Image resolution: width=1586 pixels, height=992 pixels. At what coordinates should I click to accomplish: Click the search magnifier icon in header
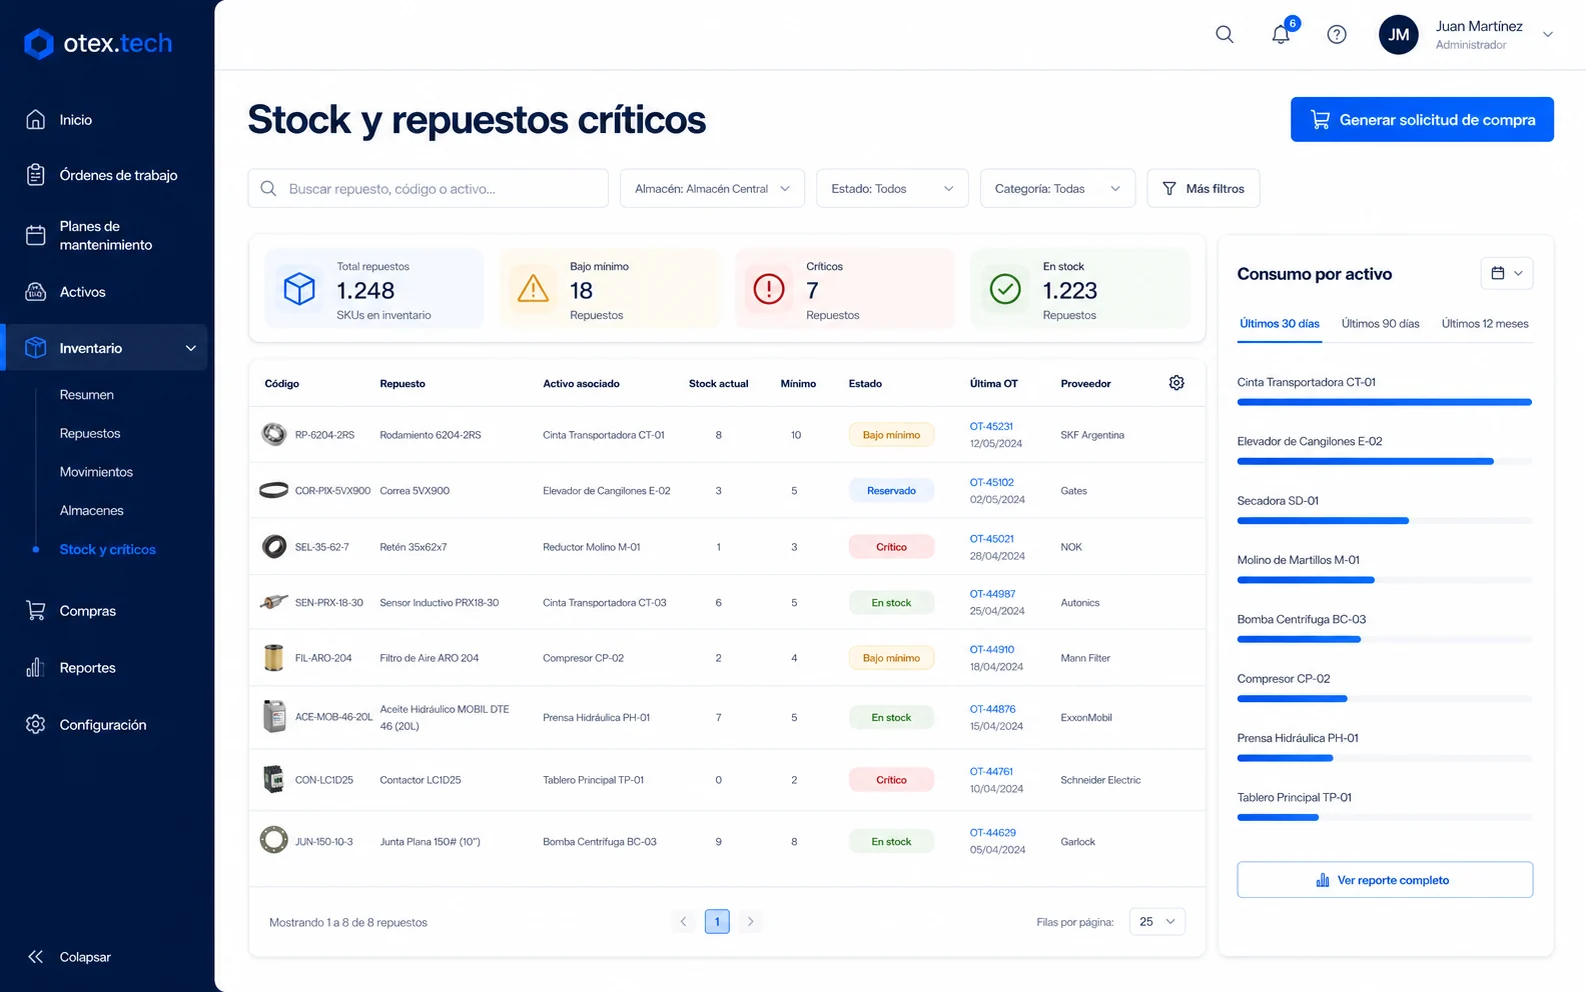[1224, 34]
